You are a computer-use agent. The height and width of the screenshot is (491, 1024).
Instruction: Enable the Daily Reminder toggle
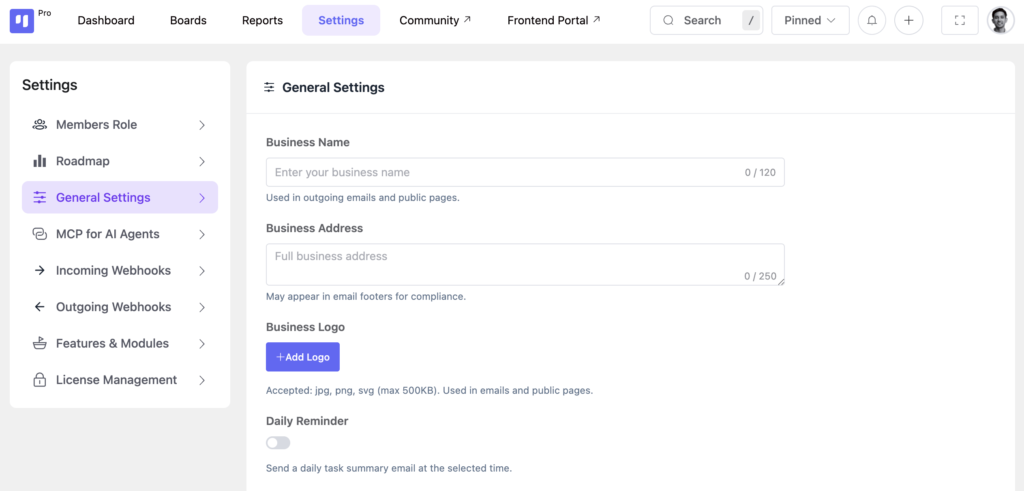click(x=278, y=443)
